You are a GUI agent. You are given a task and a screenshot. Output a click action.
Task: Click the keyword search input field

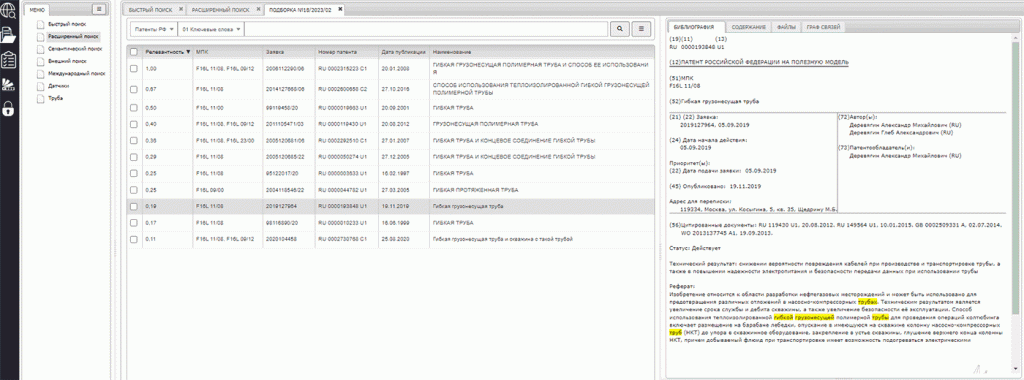pyautogui.click(x=426, y=29)
